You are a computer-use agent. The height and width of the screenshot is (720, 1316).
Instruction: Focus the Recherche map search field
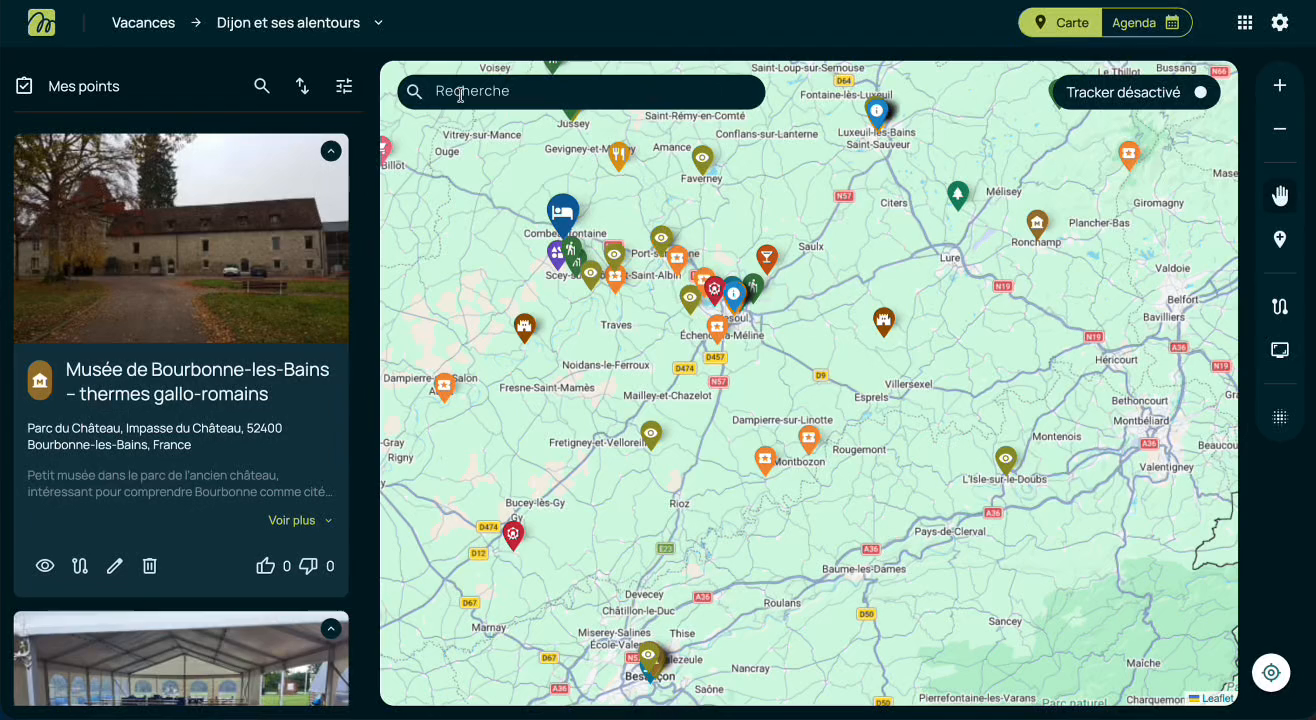pos(581,91)
